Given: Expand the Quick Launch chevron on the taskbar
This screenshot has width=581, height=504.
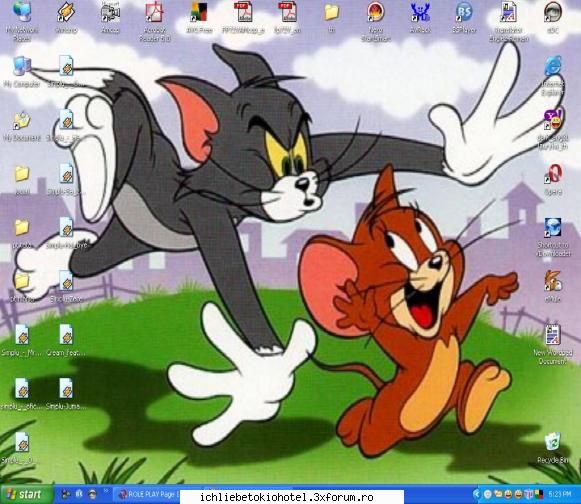Looking at the screenshot, I should 106,492.
